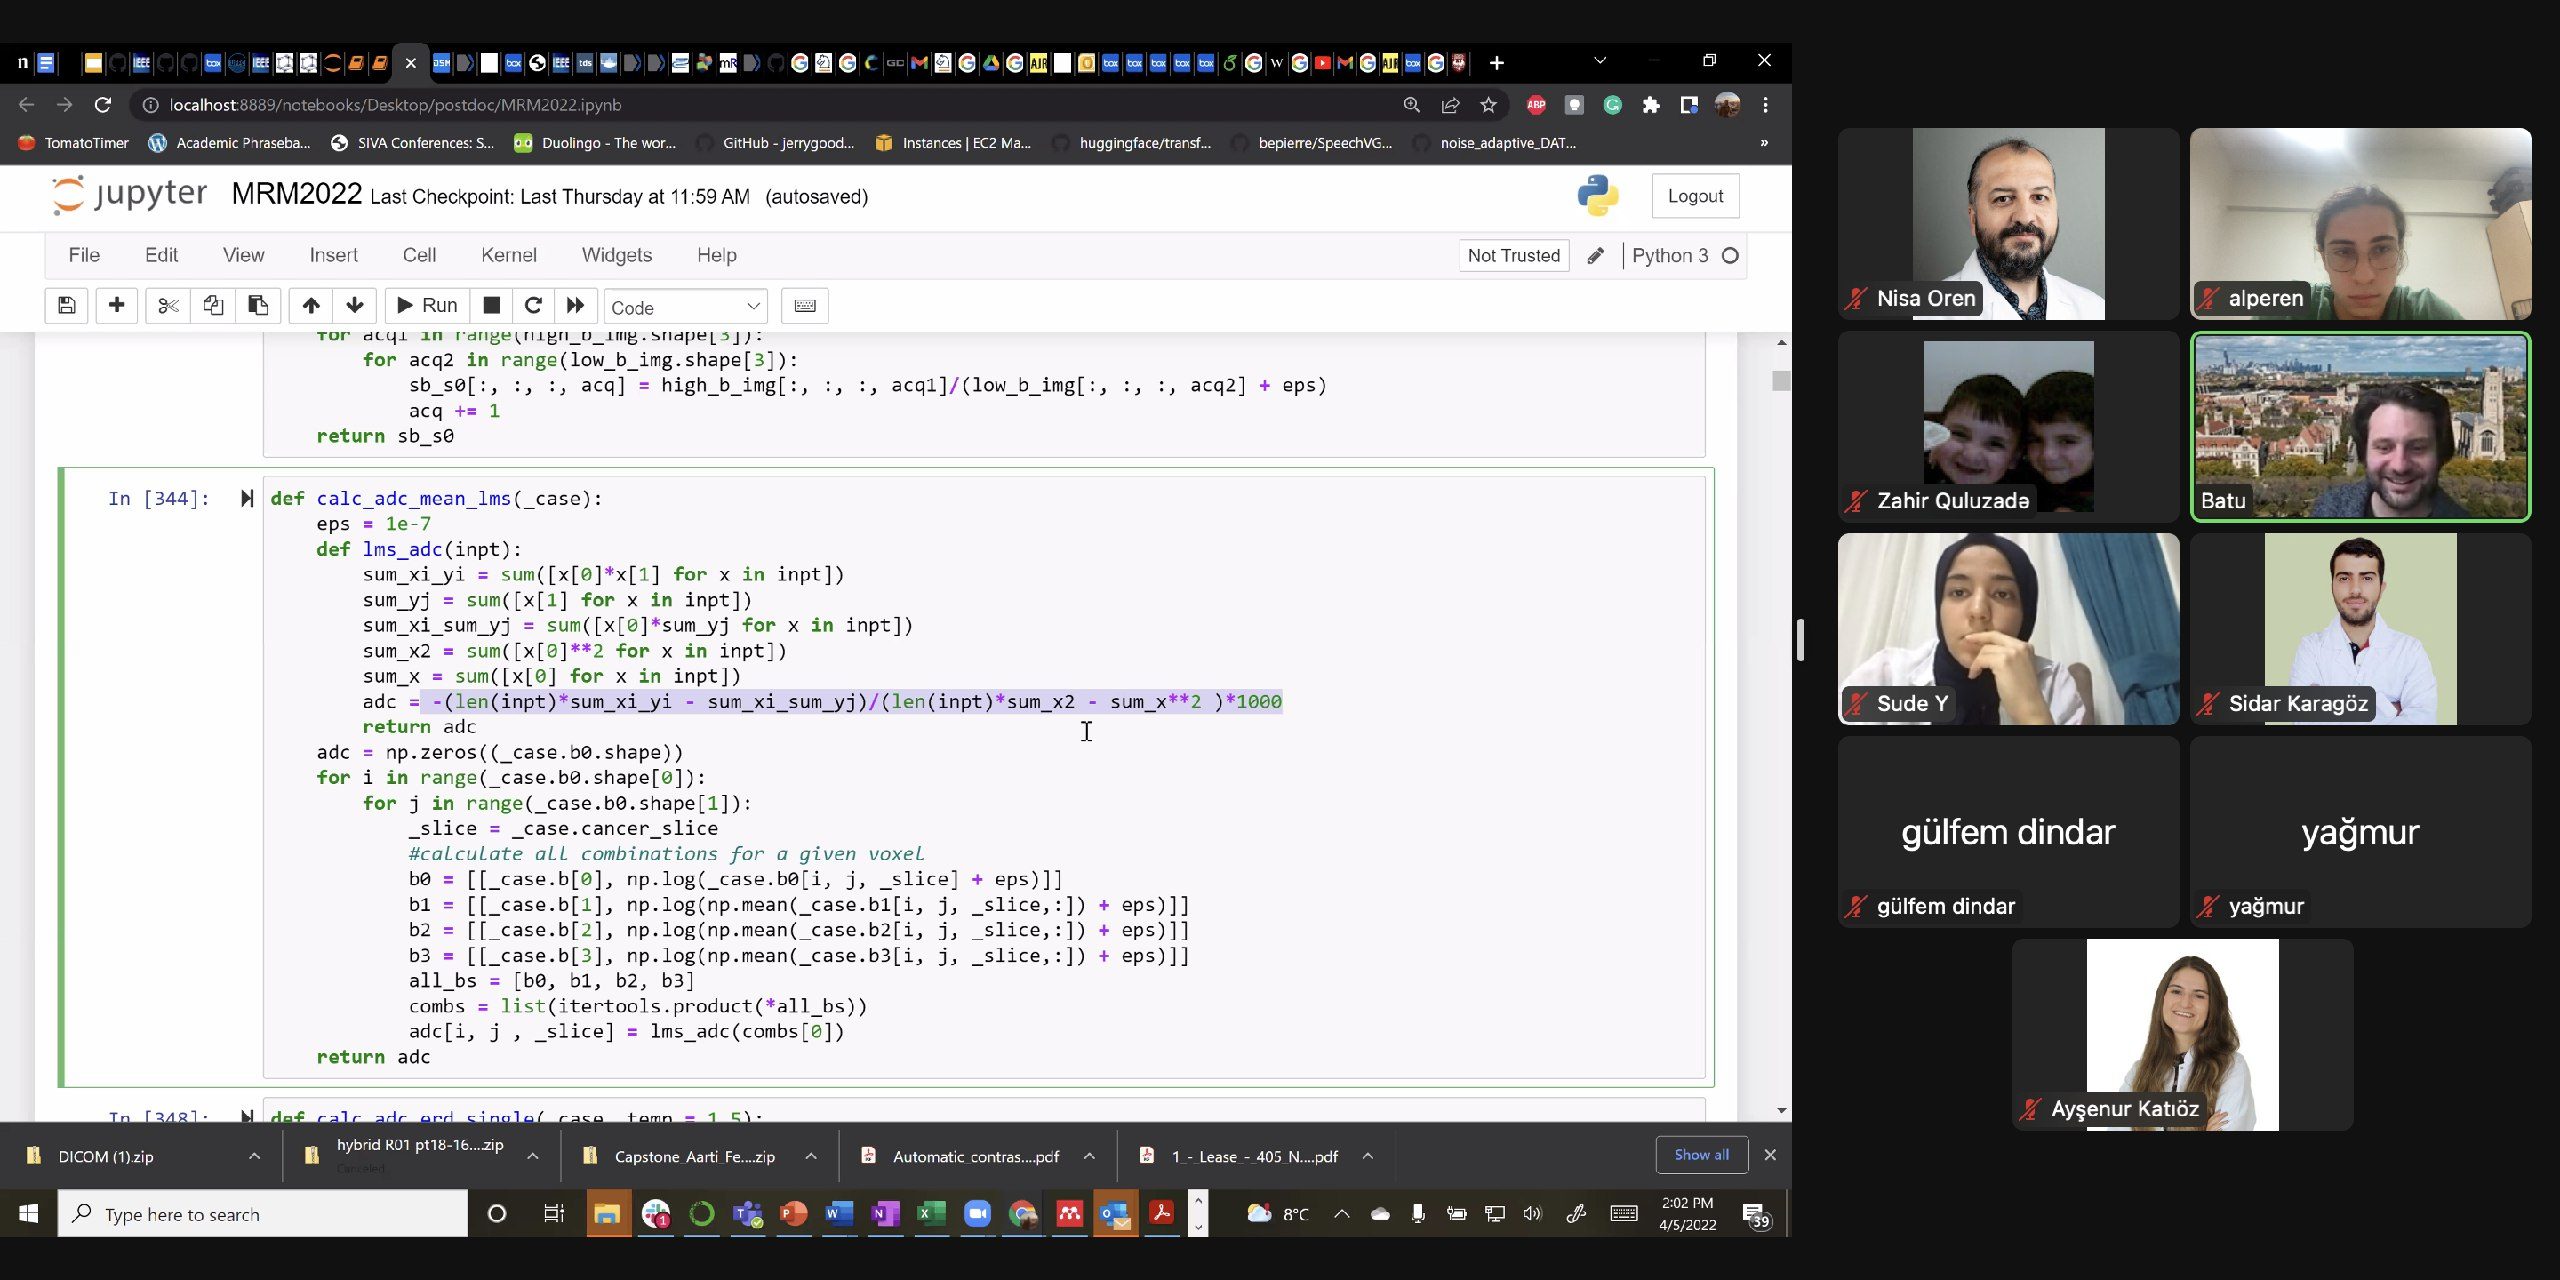Open the Cell menu
2560x1280 pixels.
419,256
